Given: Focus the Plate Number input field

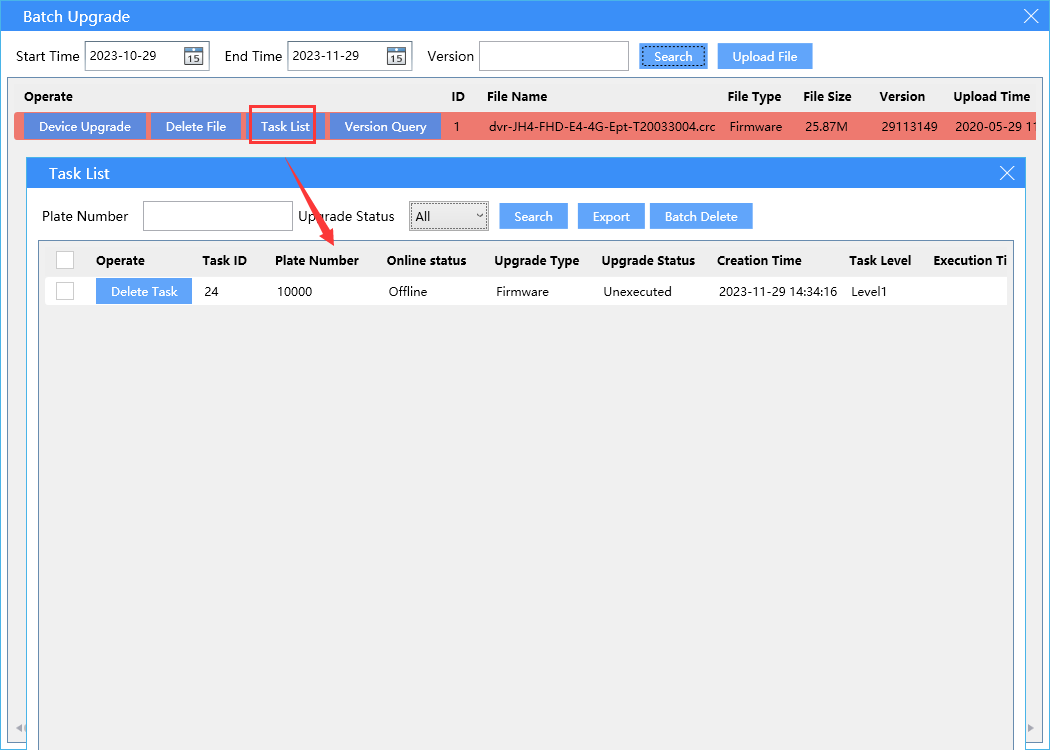Looking at the screenshot, I should [218, 216].
